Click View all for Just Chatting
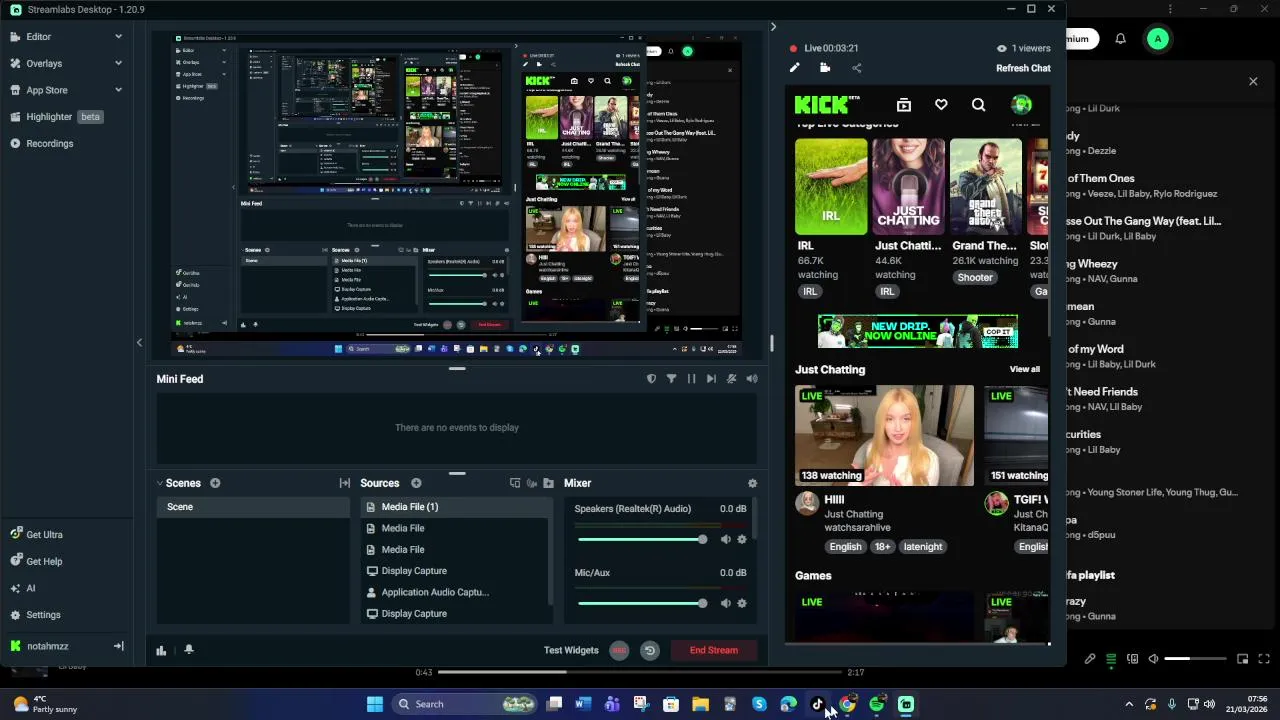The height and width of the screenshot is (720, 1280). click(x=1024, y=369)
